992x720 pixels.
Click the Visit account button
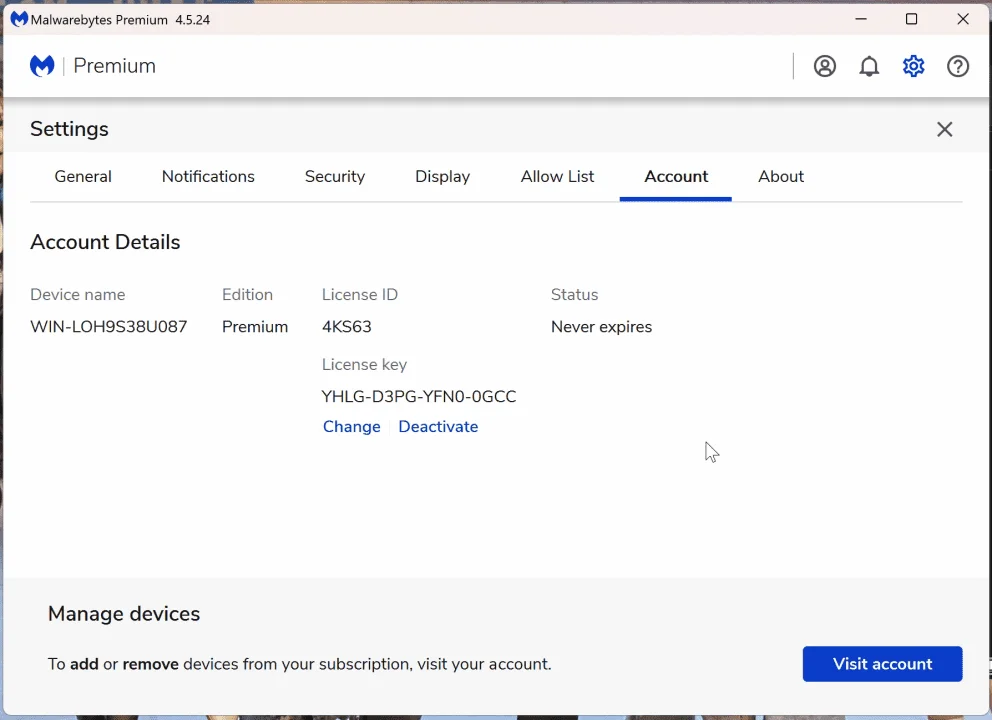coord(882,664)
